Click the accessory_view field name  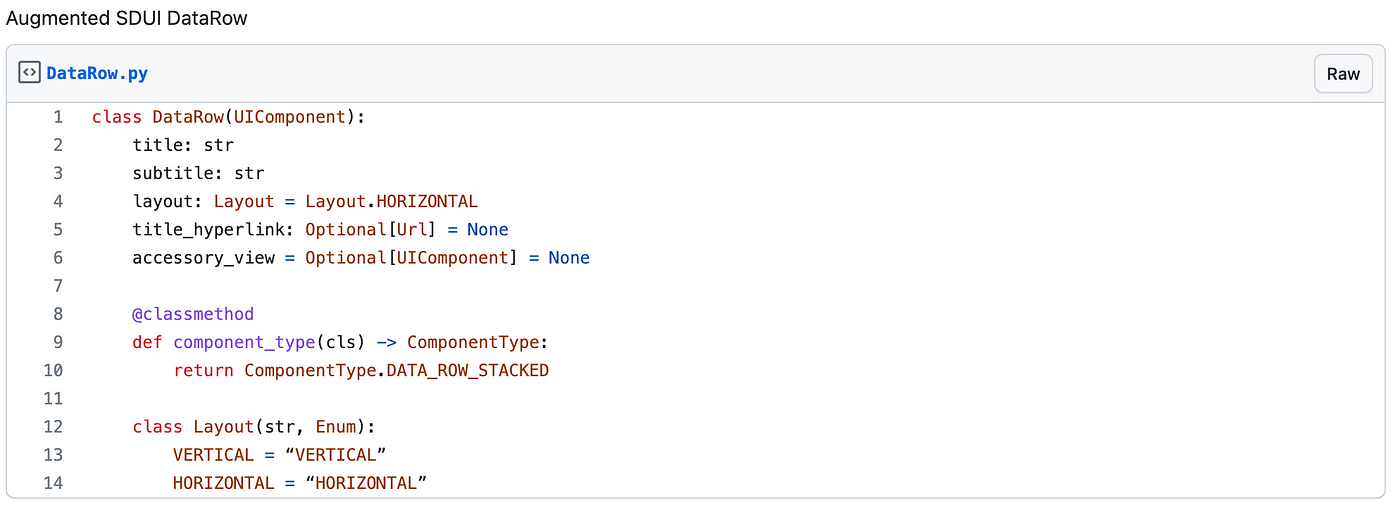pos(203,258)
